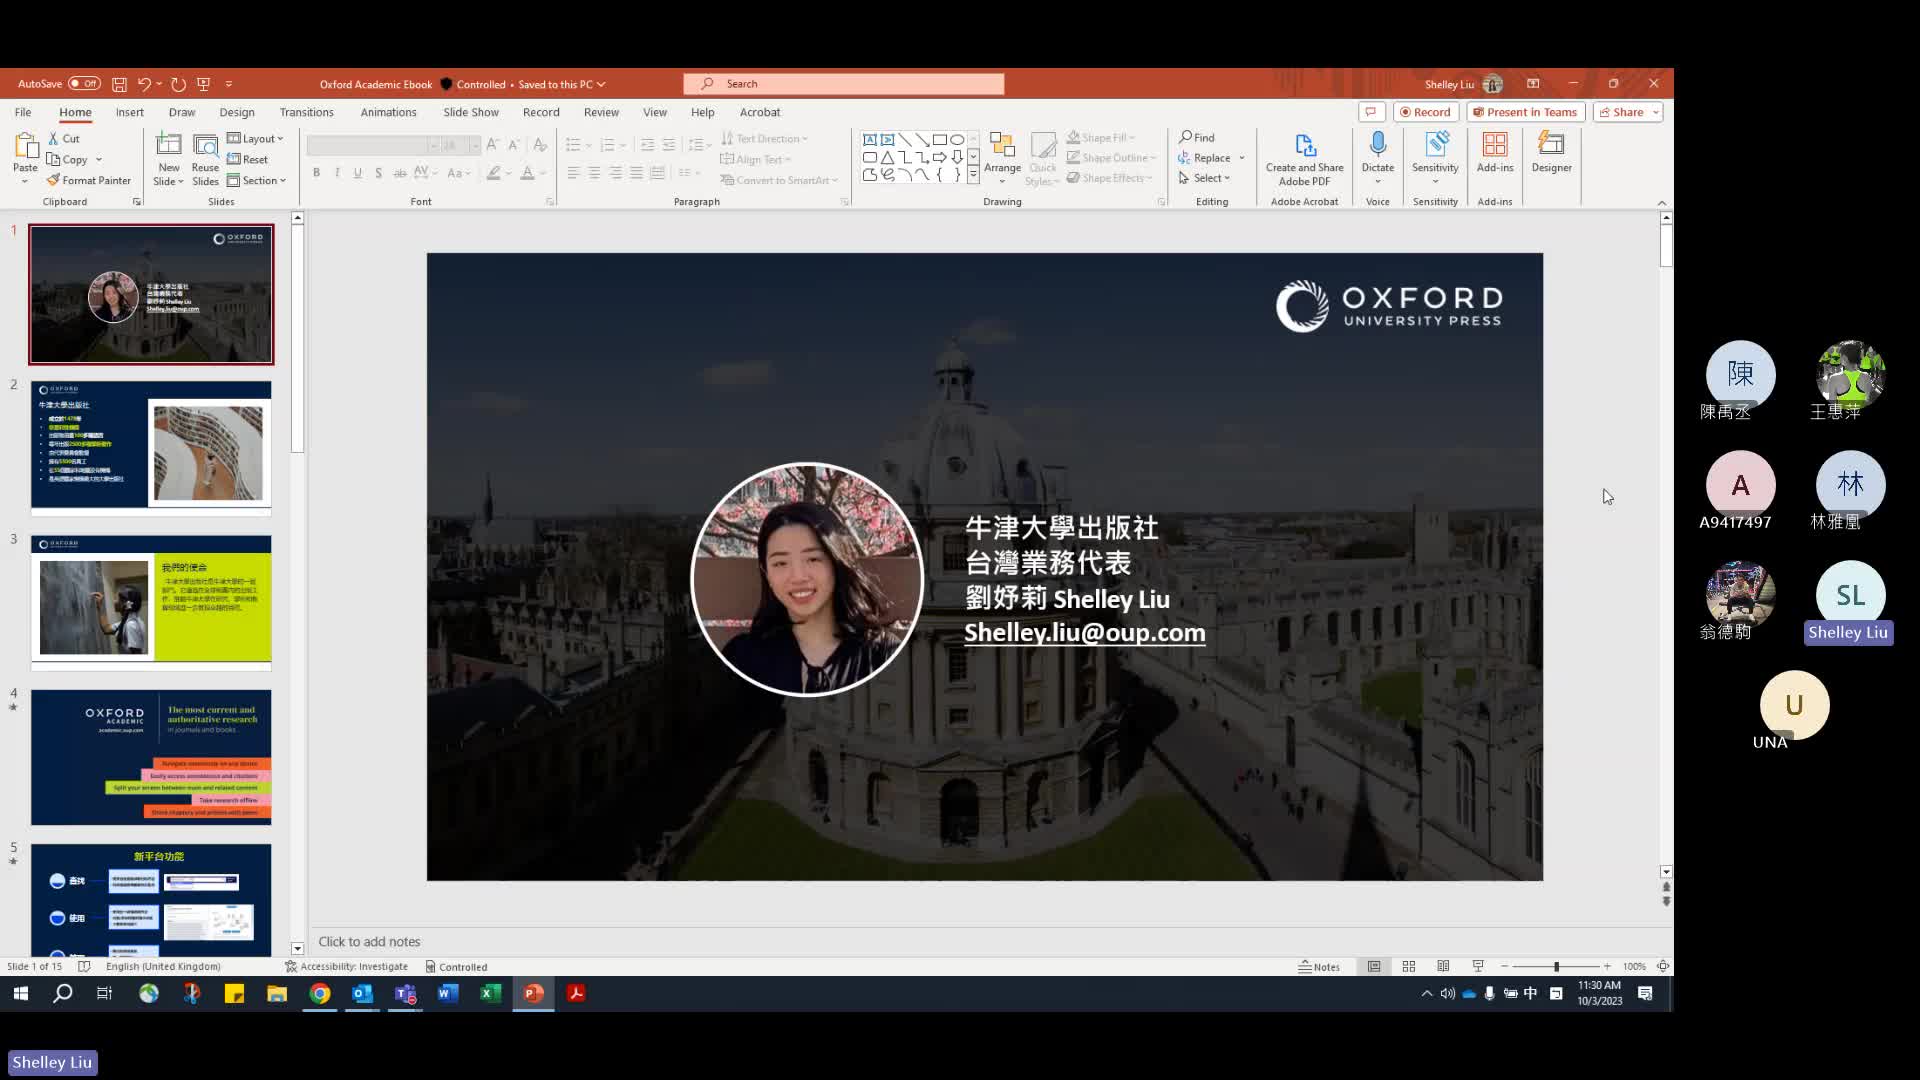The width and height of the screenshot is (1920, 1080).
Task: Click Slide Show view icon in status bar
Action: (1478, 967)
